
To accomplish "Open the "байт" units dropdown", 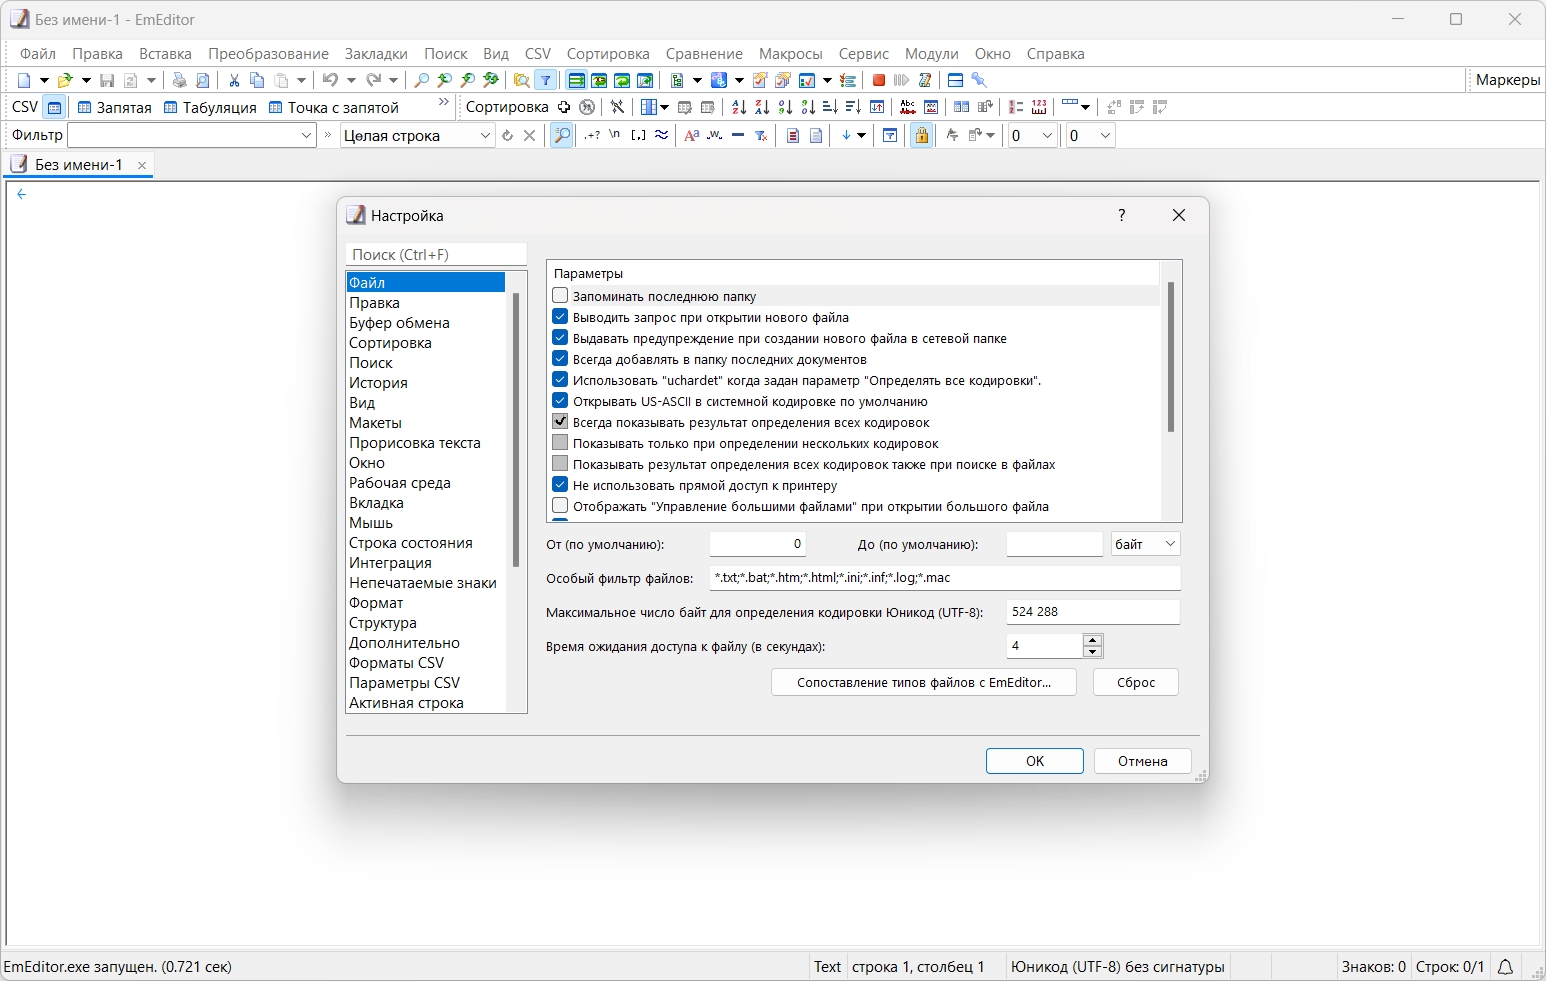I will click(x=1146, y=544).
